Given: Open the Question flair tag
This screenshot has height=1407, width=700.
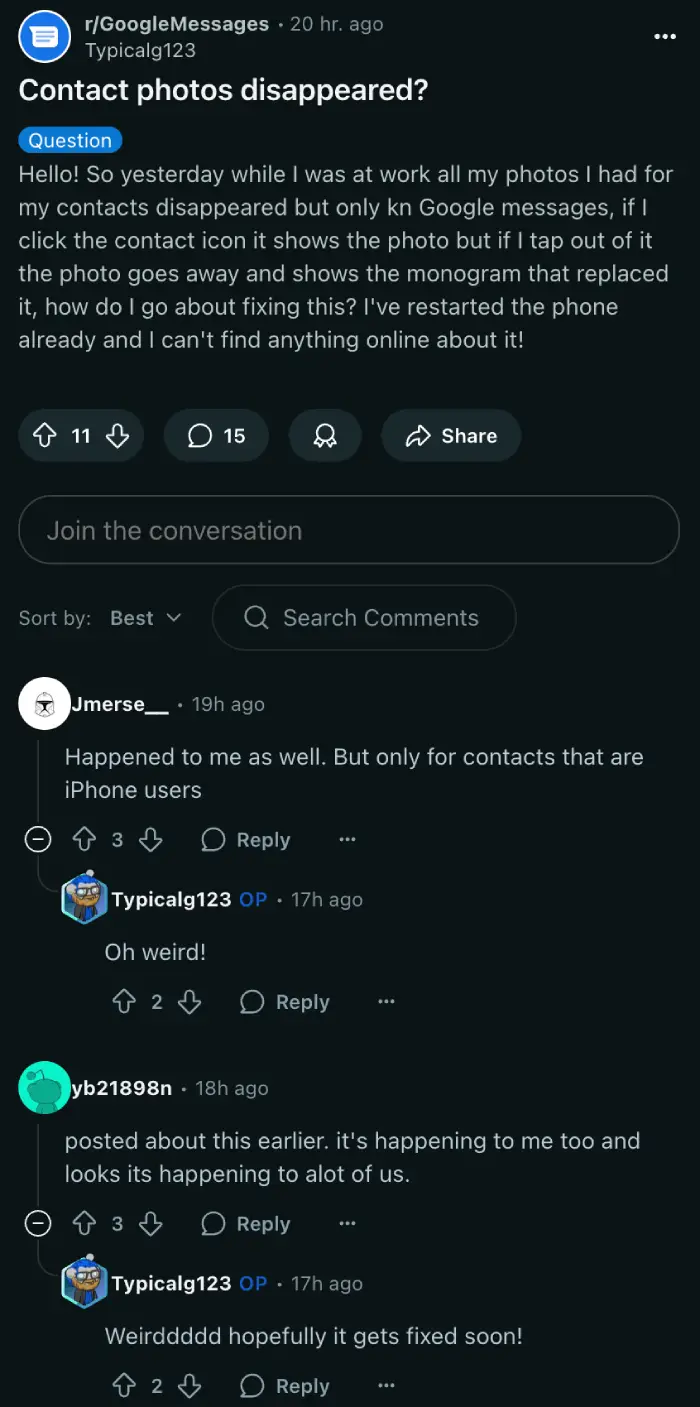Looking at the screenshot, I should 70,140.
